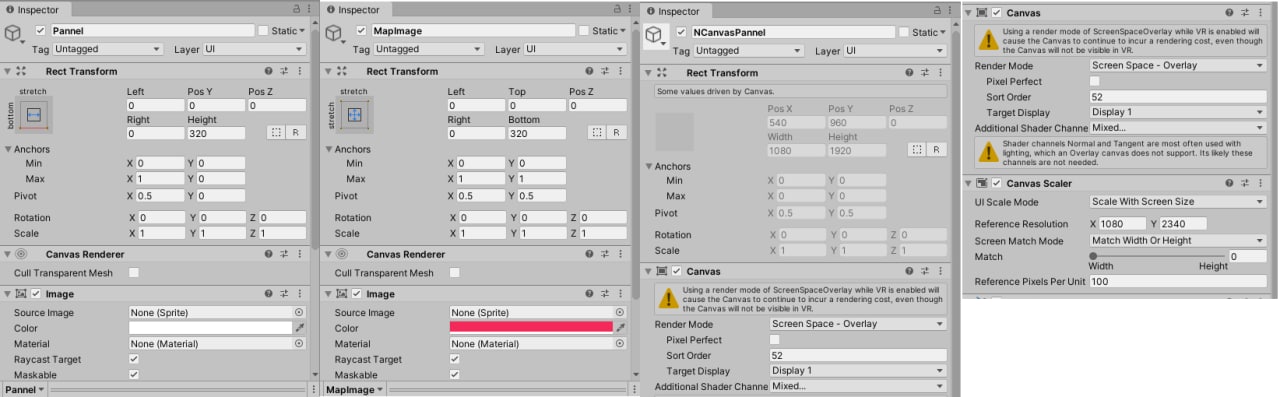Screen dimensions: 1280x397
Task: Enable the Static checkbox for MapImage
Action: click(x=583, y=31)
